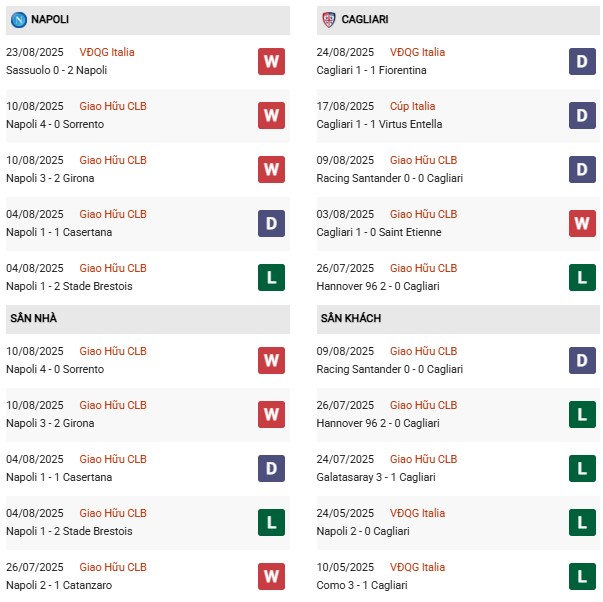The width and height of the screenshot is (603, 602).
Task: Click L badge for Galatasaray 3 - 1 Cagliari
Action: pos(582,468)
